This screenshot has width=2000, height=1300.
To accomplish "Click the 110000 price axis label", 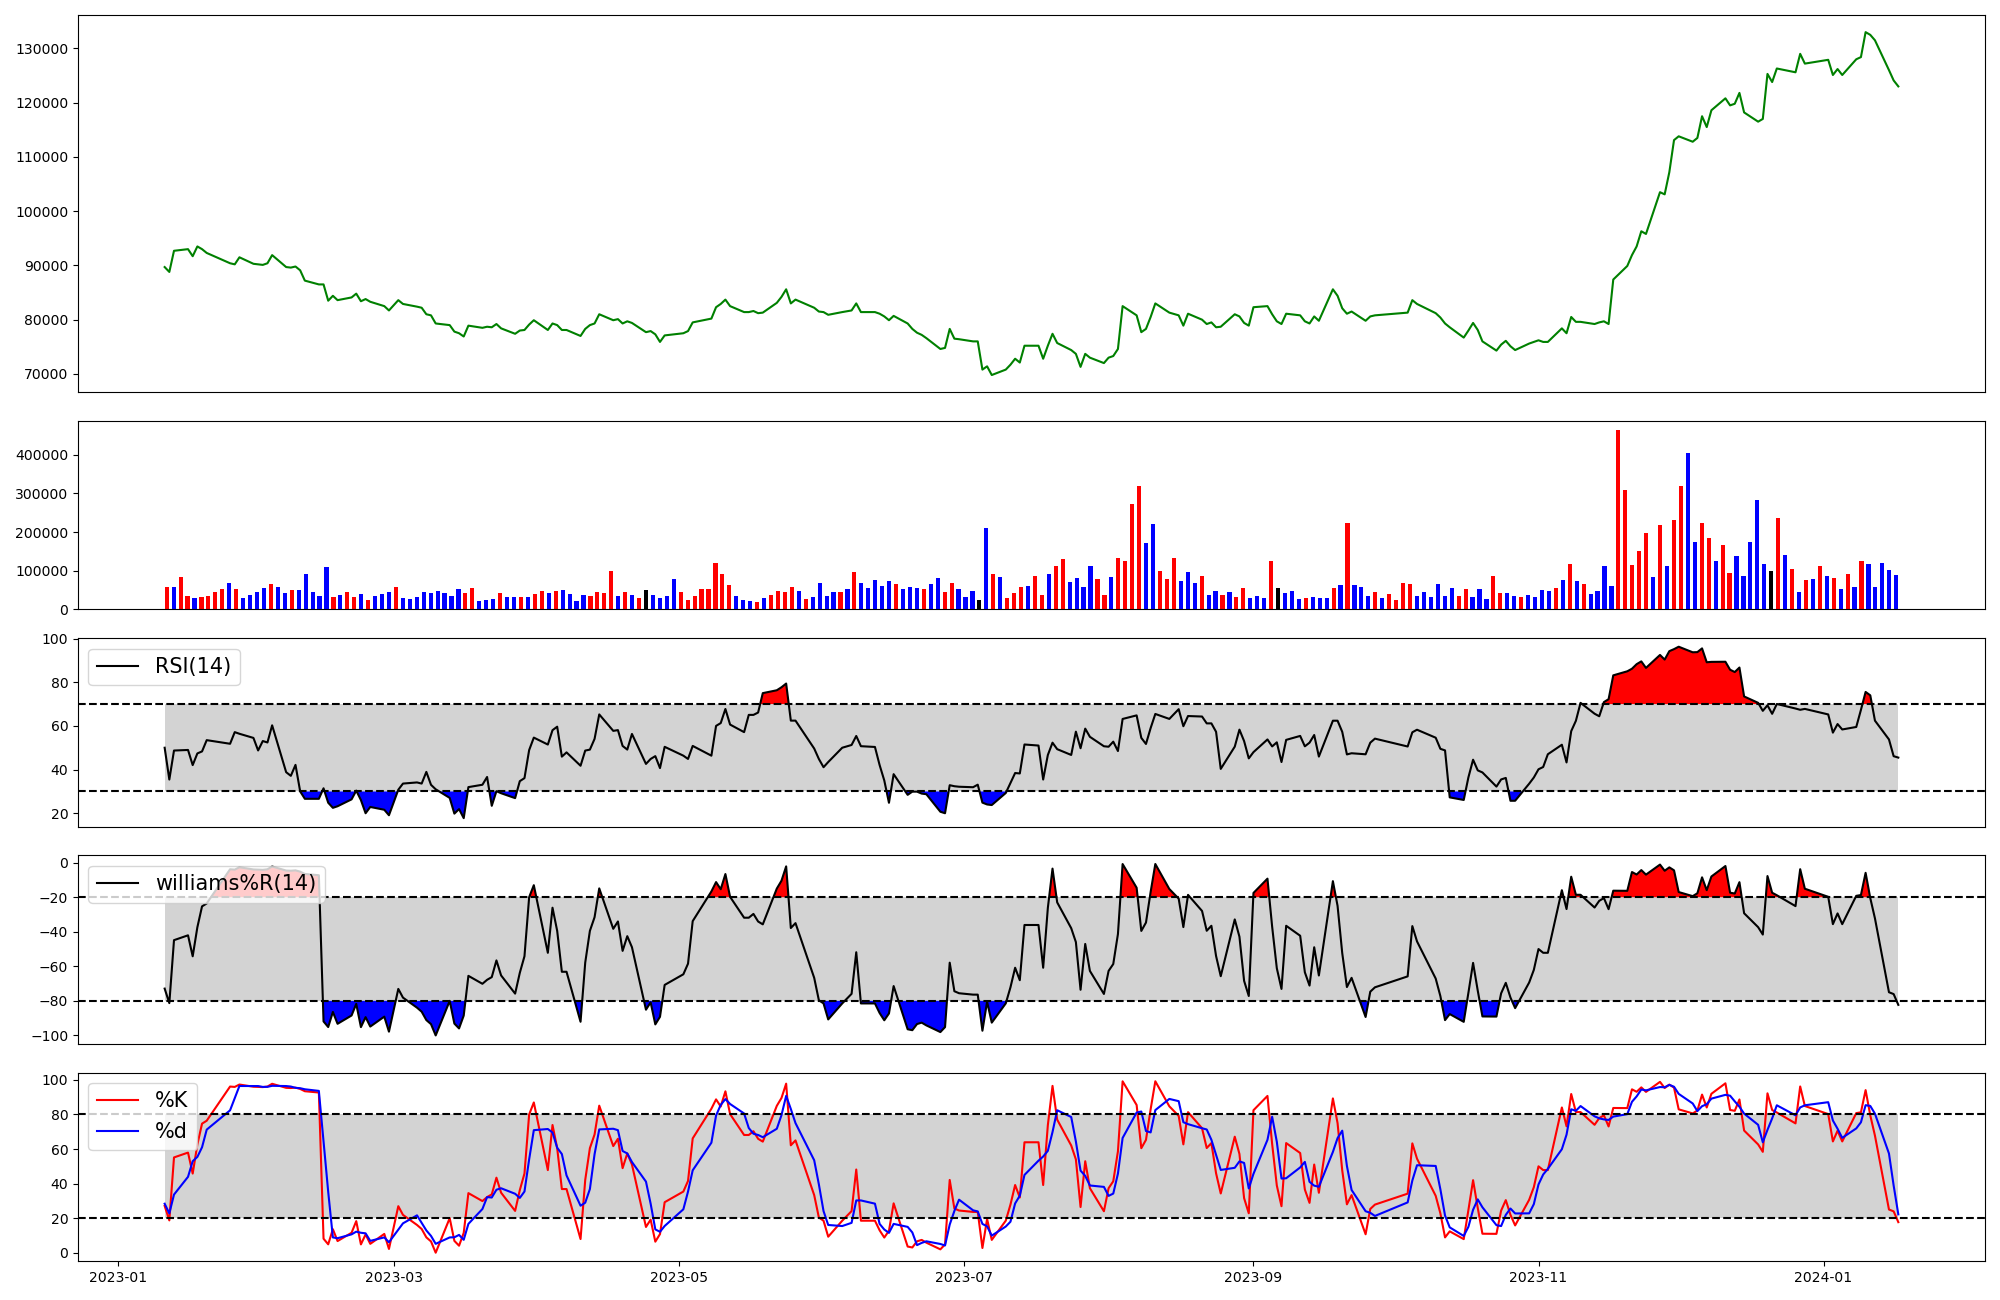I will point(41,158).
